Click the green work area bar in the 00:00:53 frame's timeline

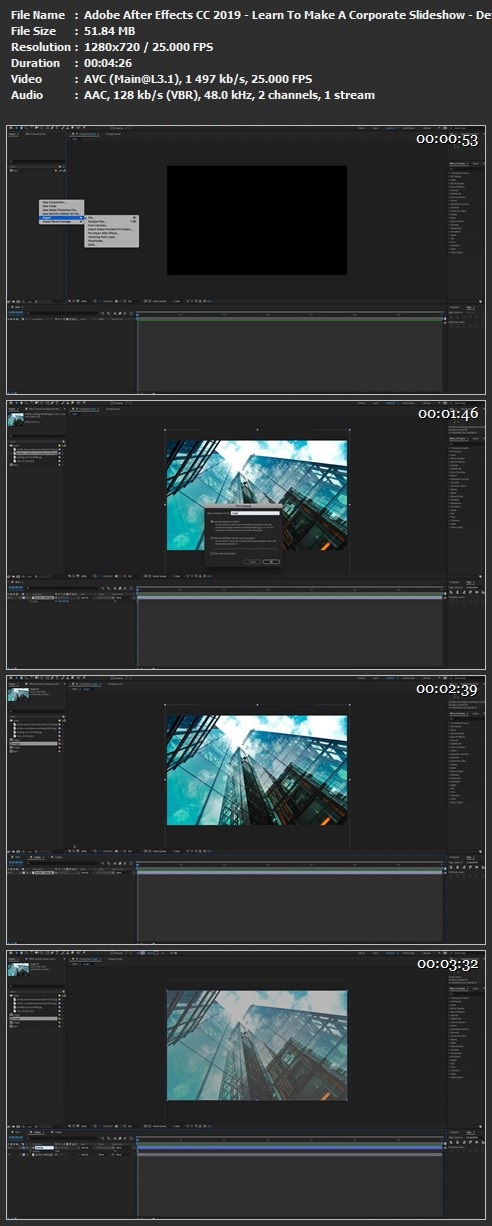pos(290,319)
